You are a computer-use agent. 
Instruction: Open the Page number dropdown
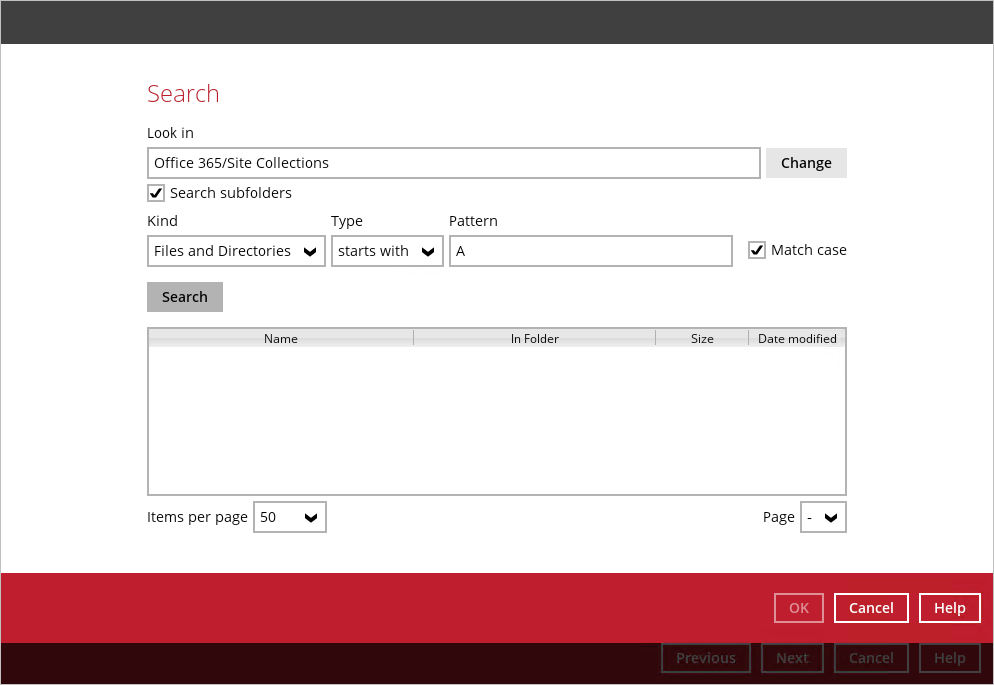click(x=823, y=517)
